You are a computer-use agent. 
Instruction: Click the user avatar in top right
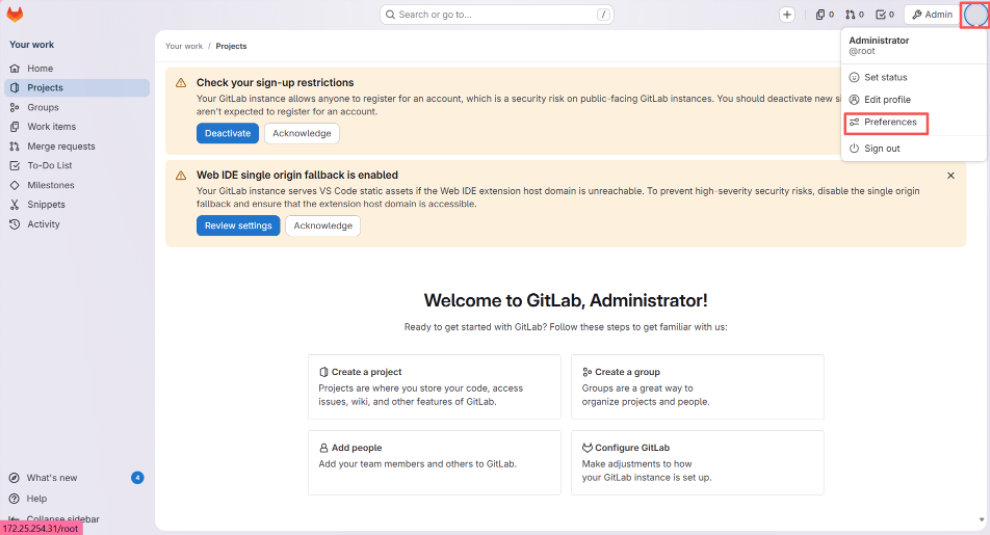click(975, 15)
